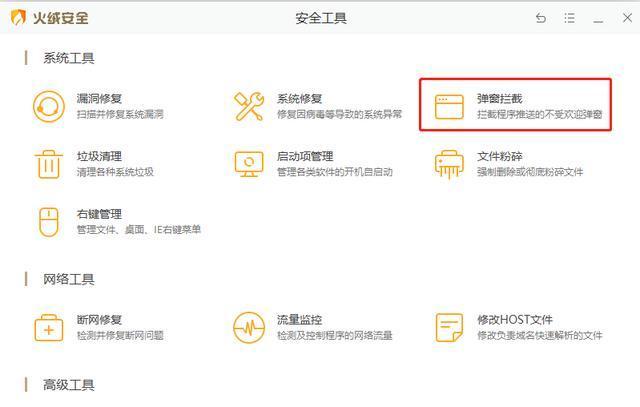
Task: Open the 启动项管理 monitor icon
Action: [x=249, y=164]
